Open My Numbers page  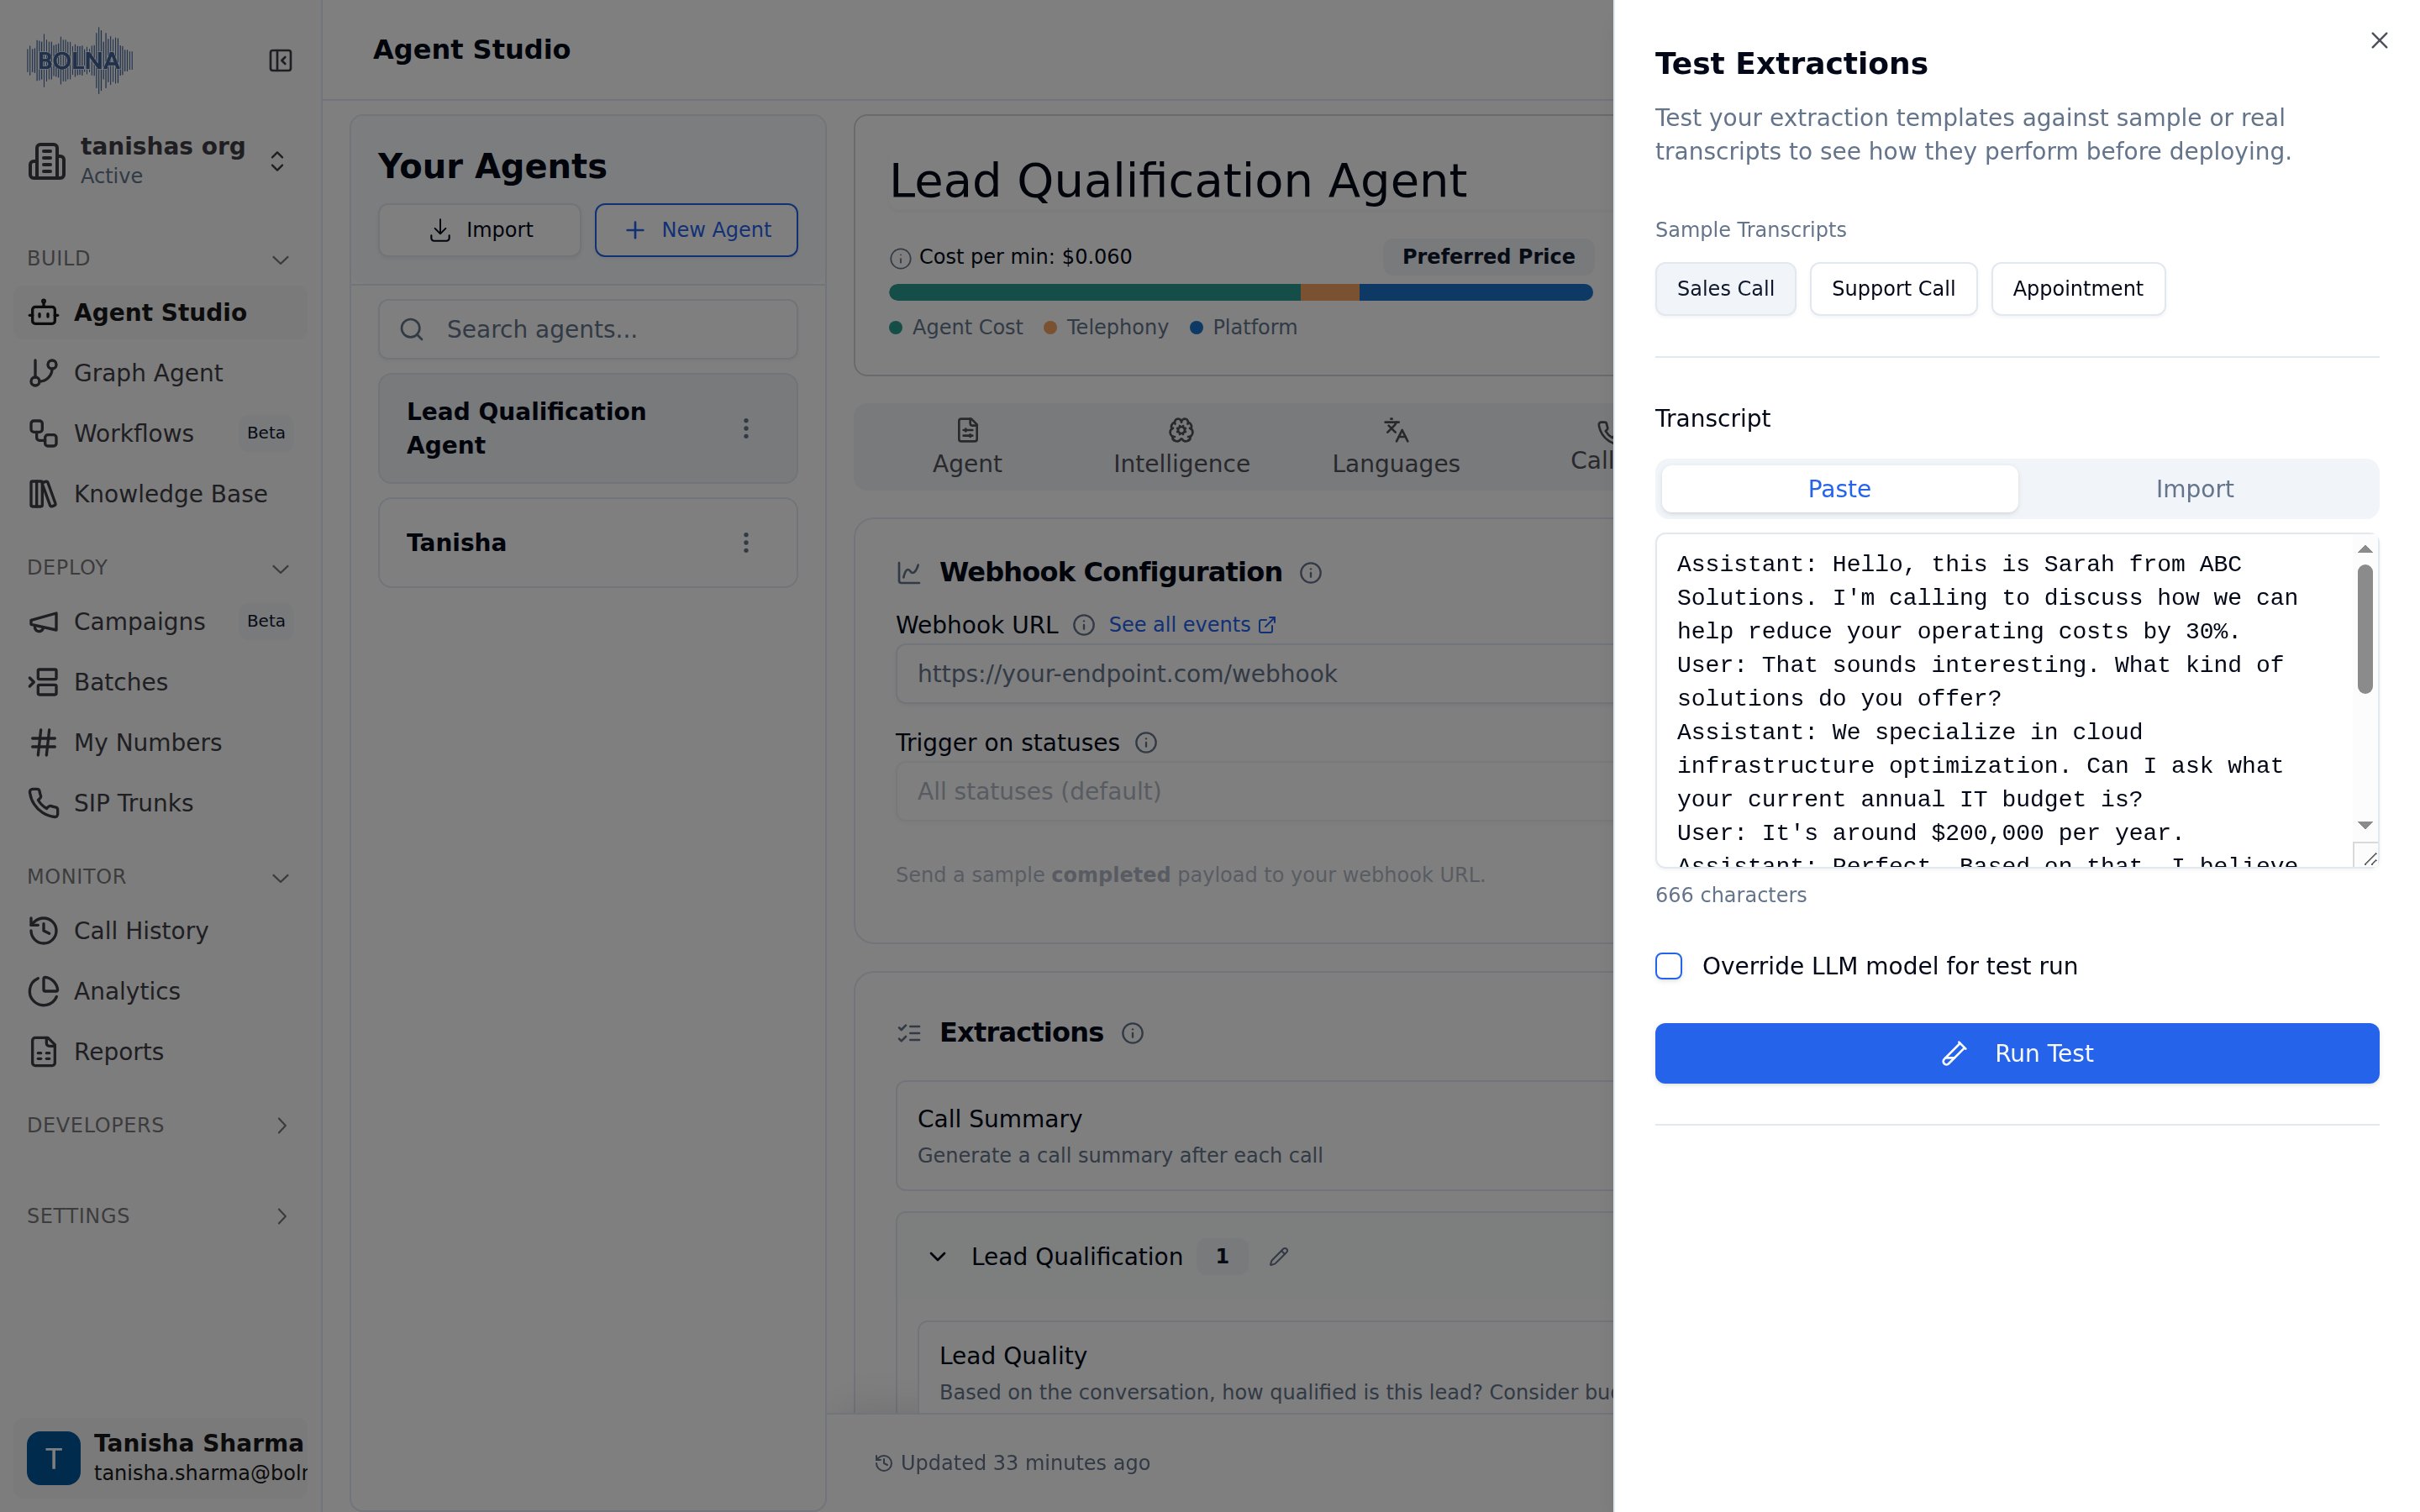160,742
